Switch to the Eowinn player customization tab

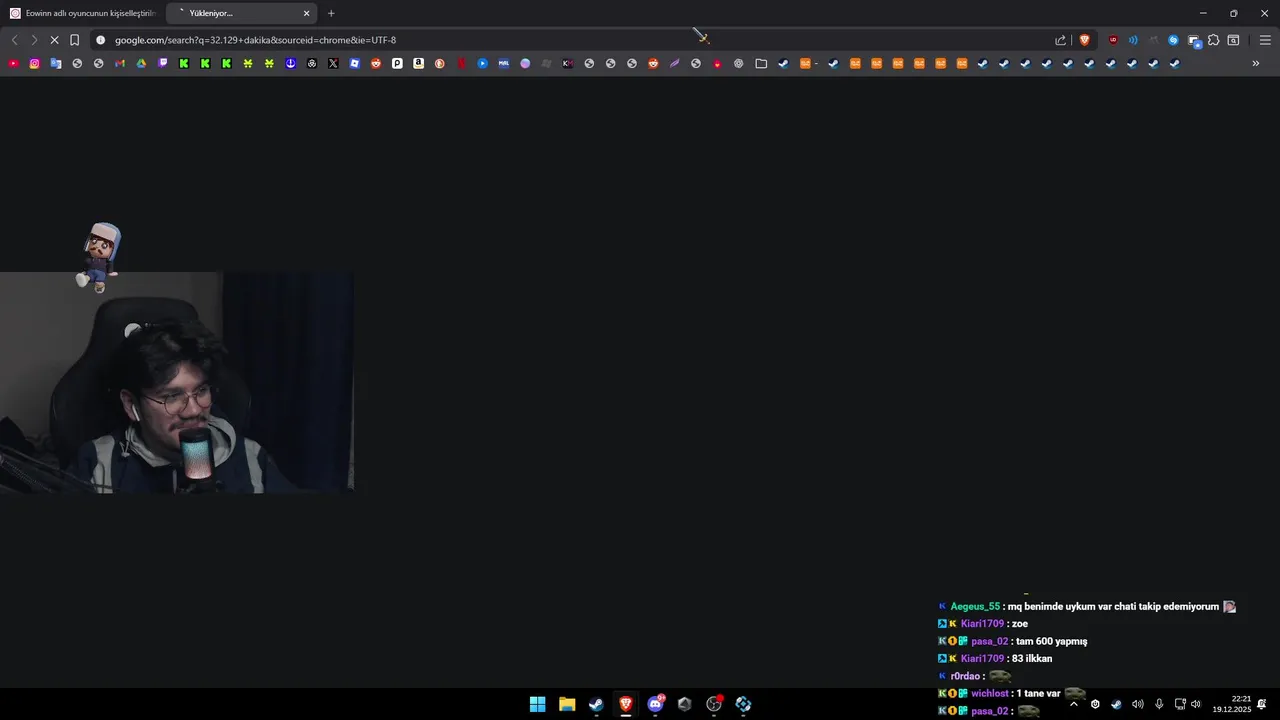point(82,13)
